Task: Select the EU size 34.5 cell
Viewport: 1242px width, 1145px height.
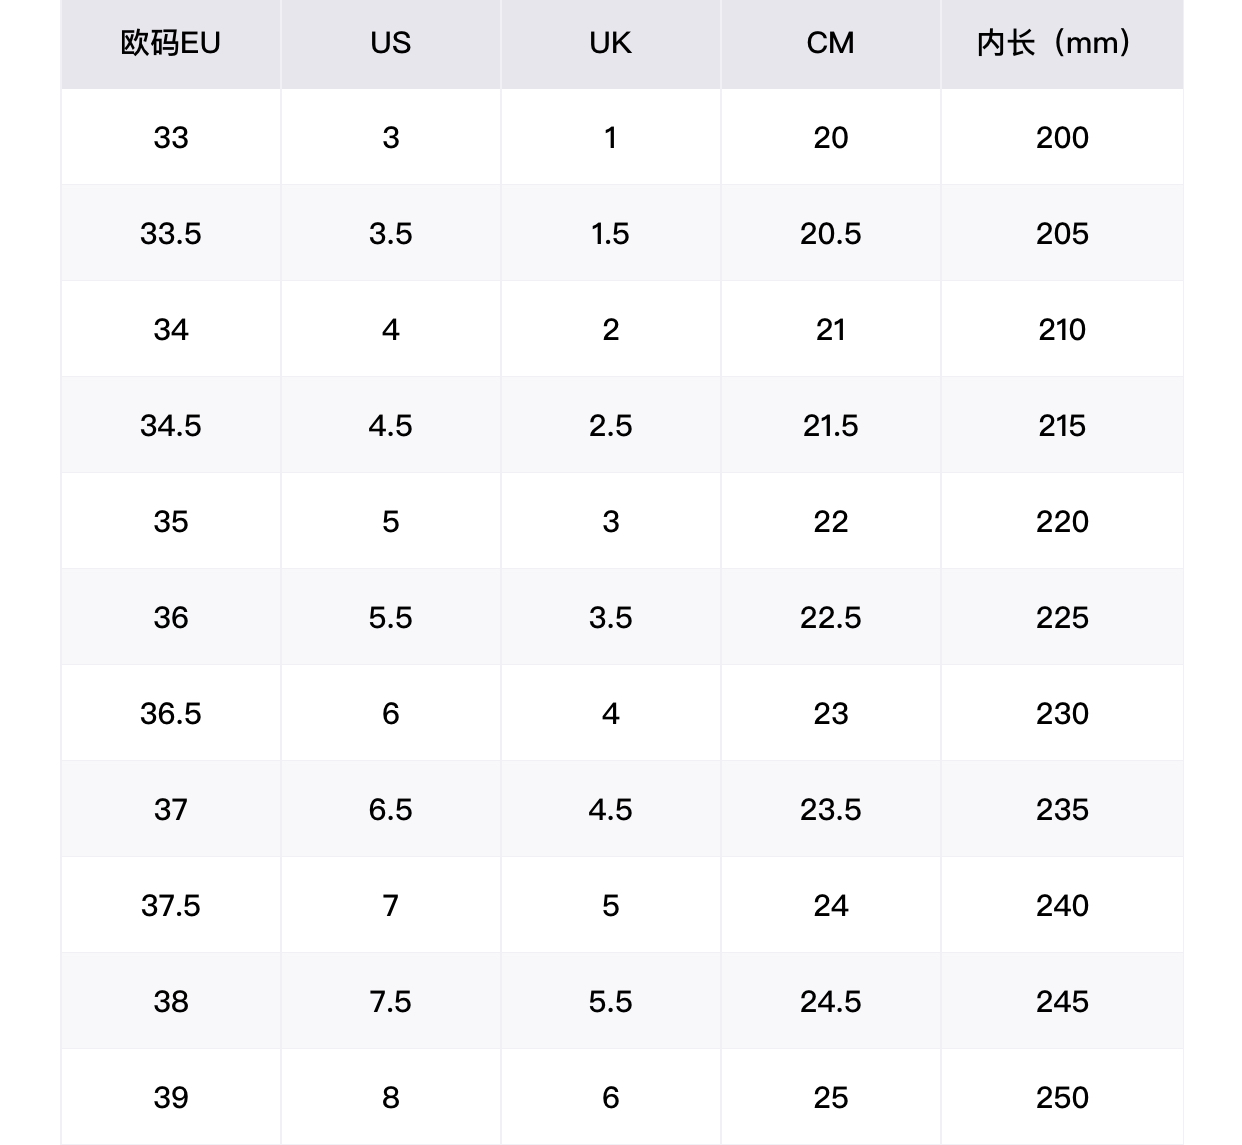Action: pyautogui.click(x=170, y=425)
